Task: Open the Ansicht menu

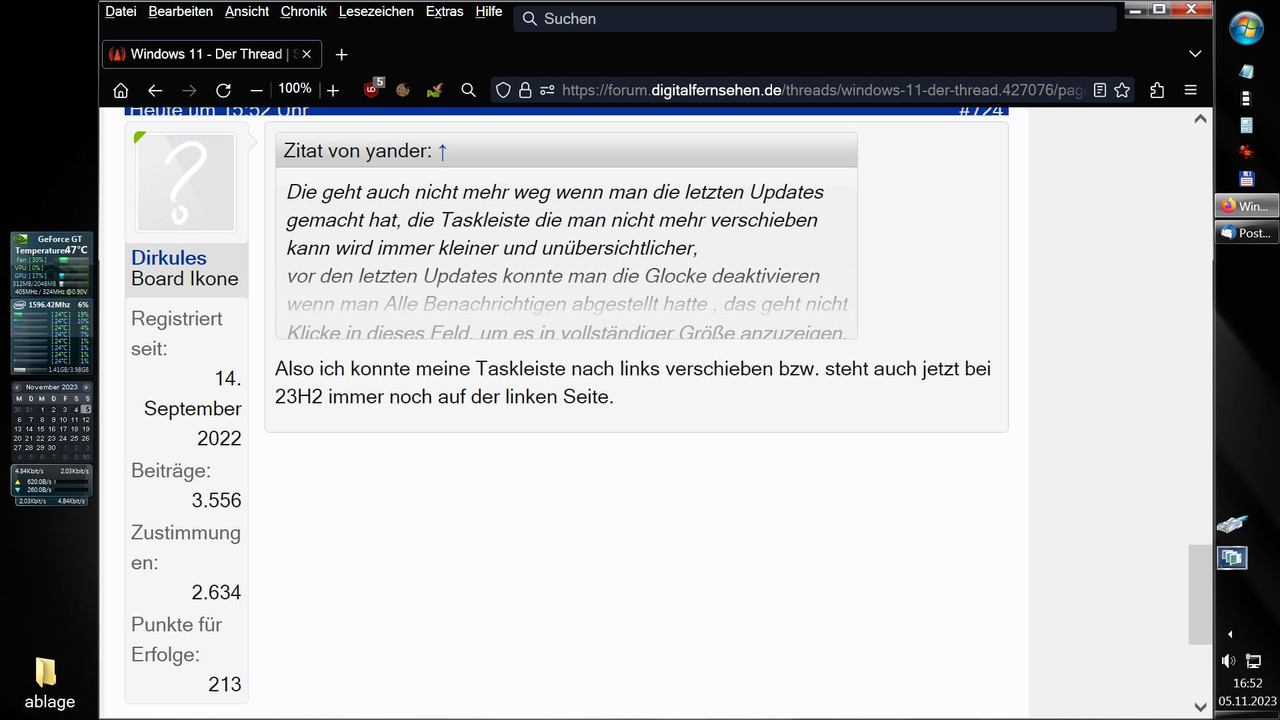Action: [247, 11]
